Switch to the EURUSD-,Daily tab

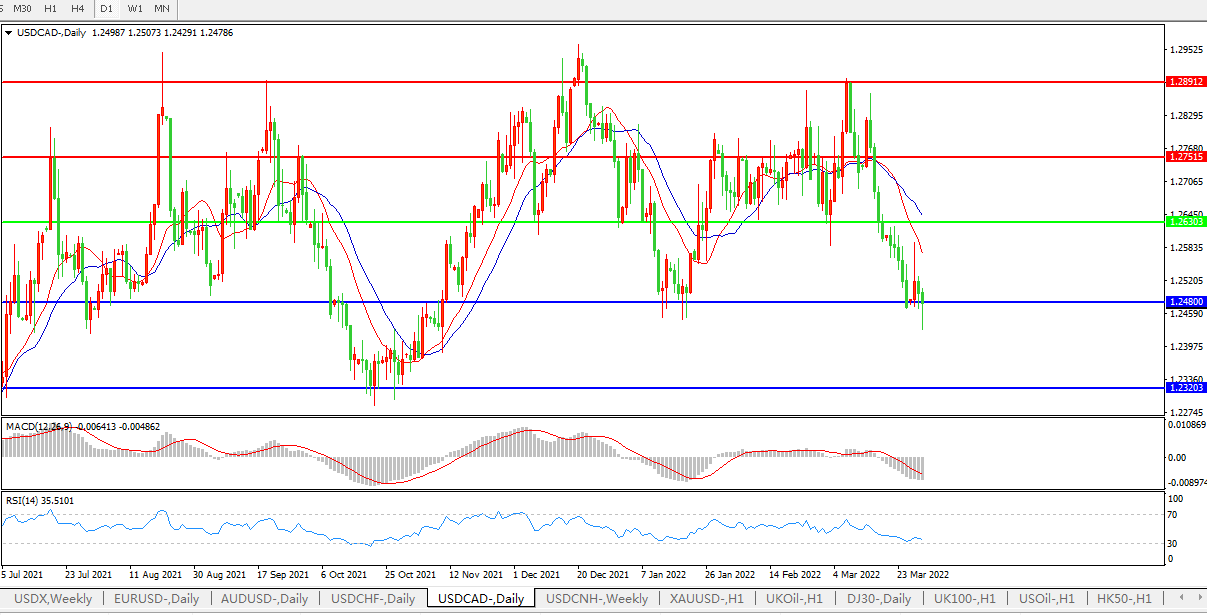tap(155, 598)
